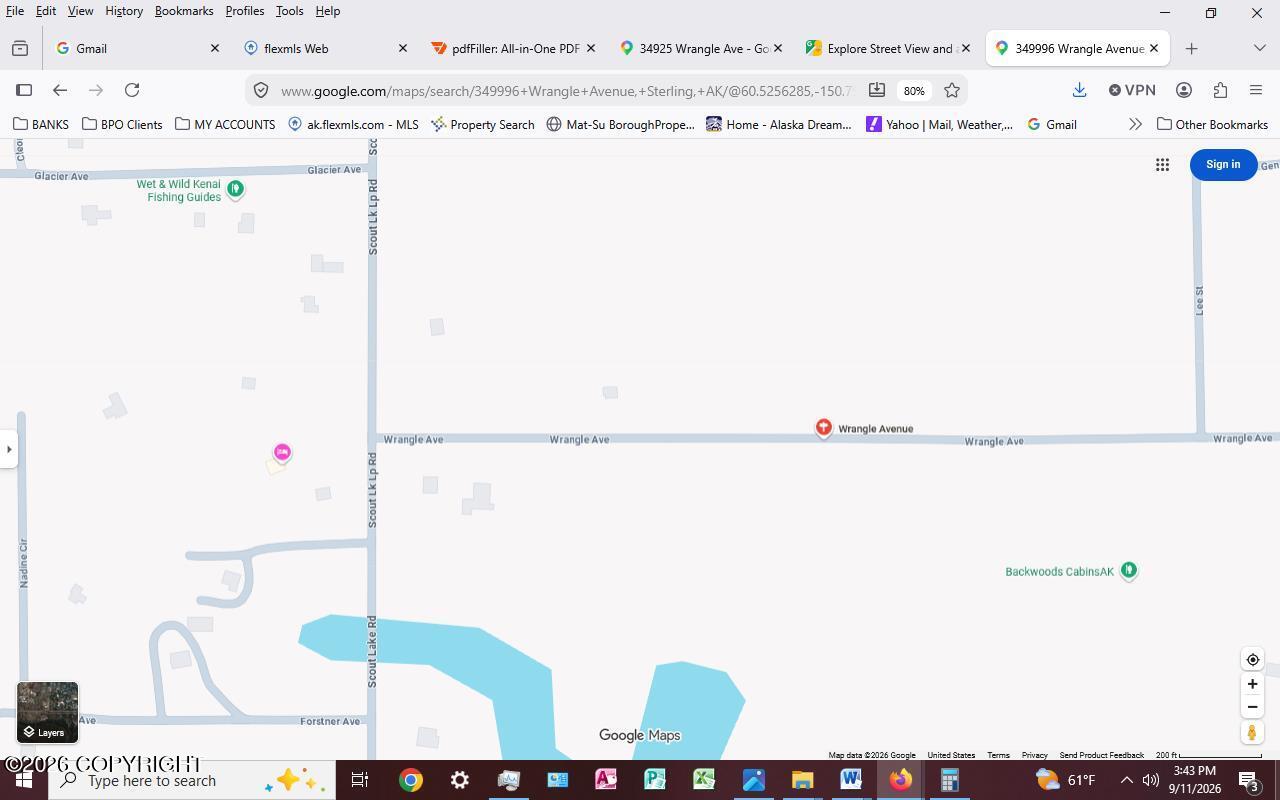Viewport: 1280px width, 800px height.
Task: Reload the current page
Action: 132,90
